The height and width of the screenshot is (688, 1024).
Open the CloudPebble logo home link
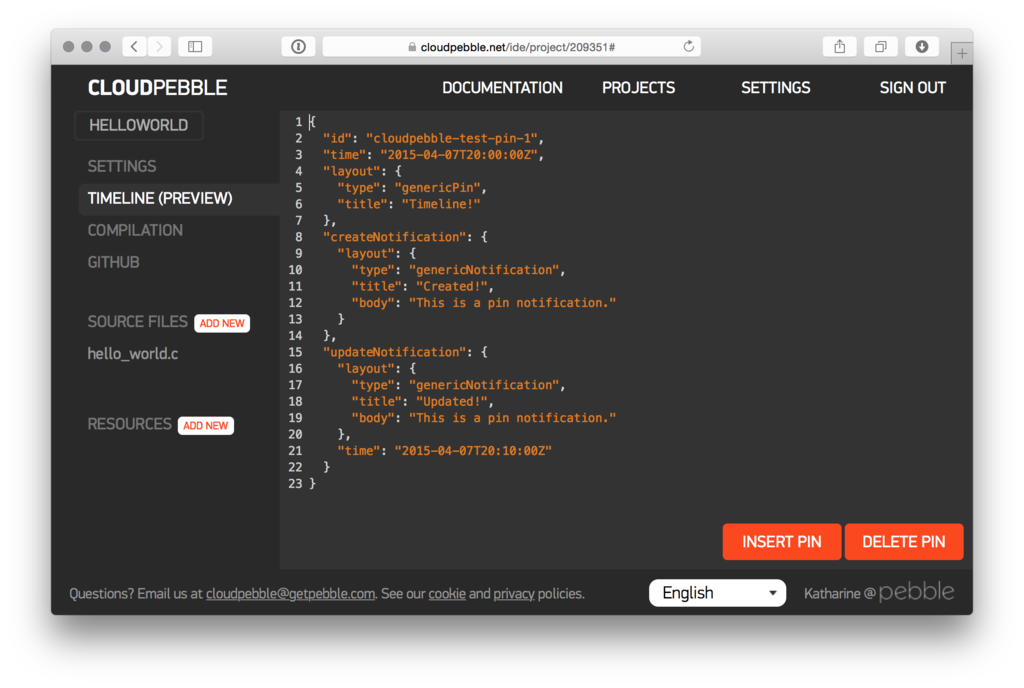tap(157, 87)
